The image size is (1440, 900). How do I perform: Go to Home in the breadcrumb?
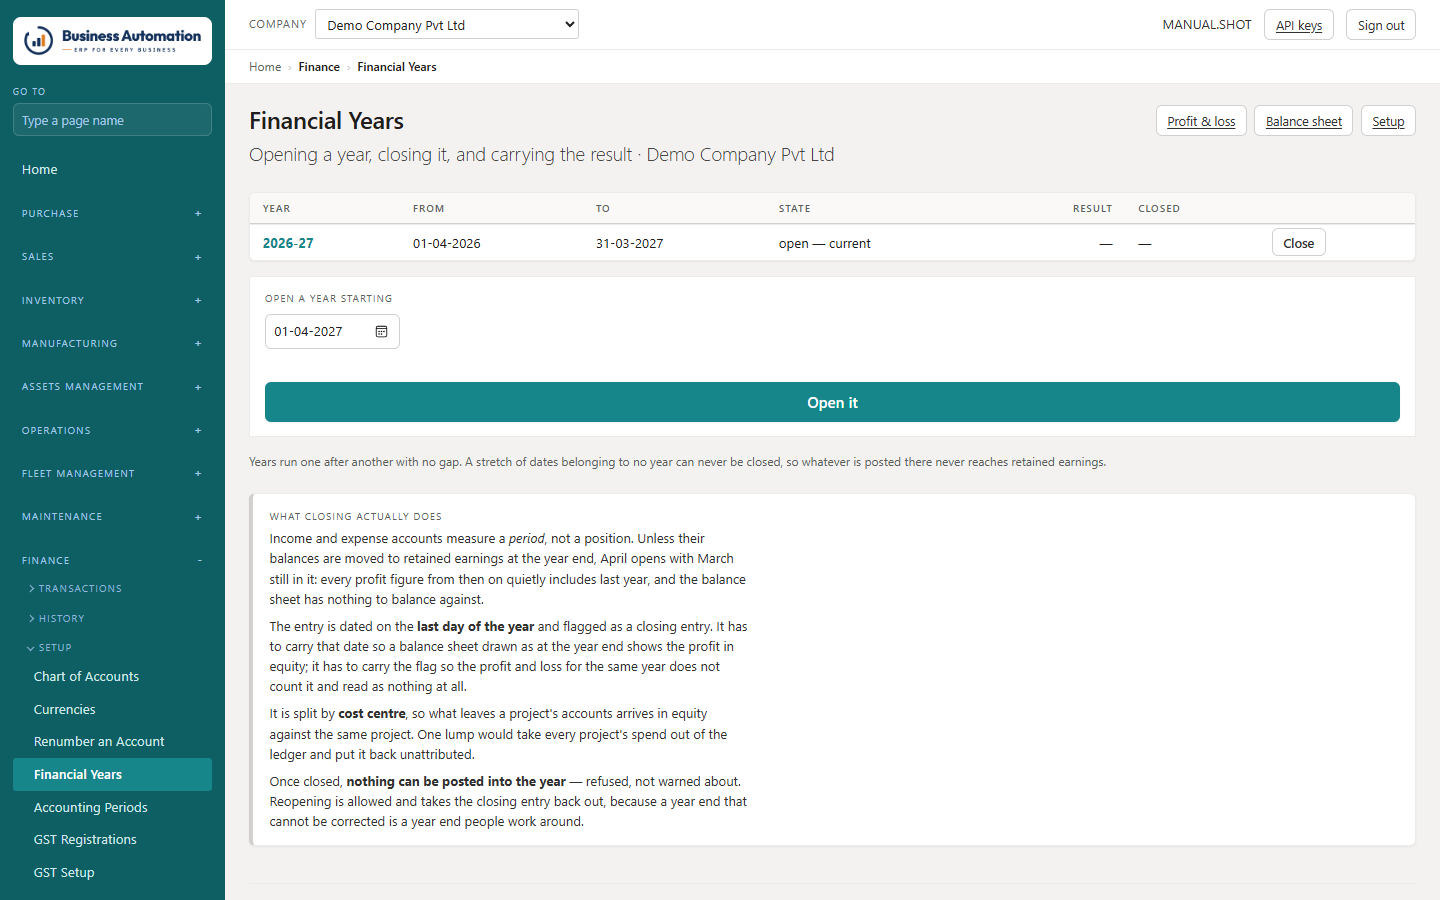pos(265,67)
